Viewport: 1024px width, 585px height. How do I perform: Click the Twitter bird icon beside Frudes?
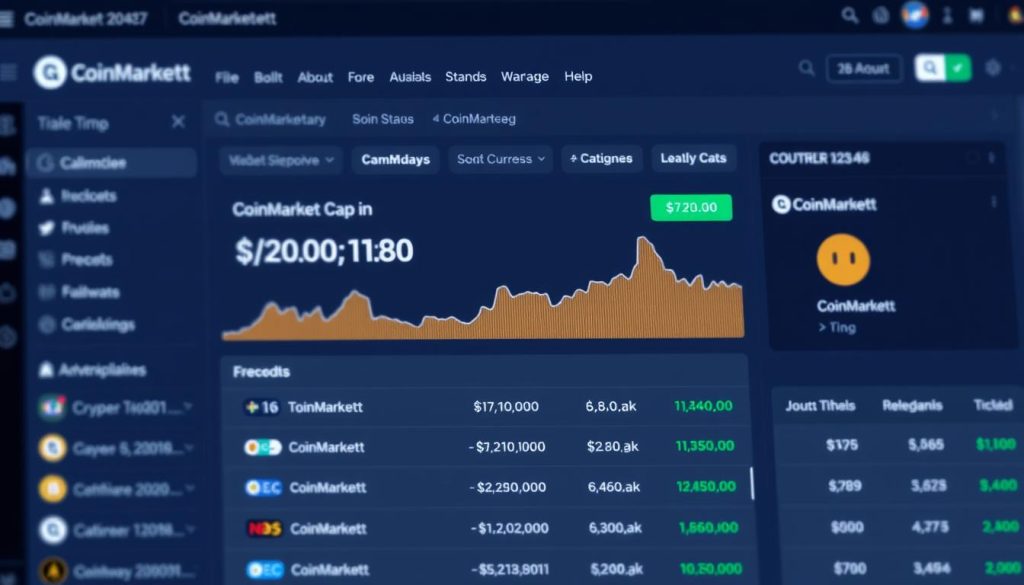click(46, 228)
